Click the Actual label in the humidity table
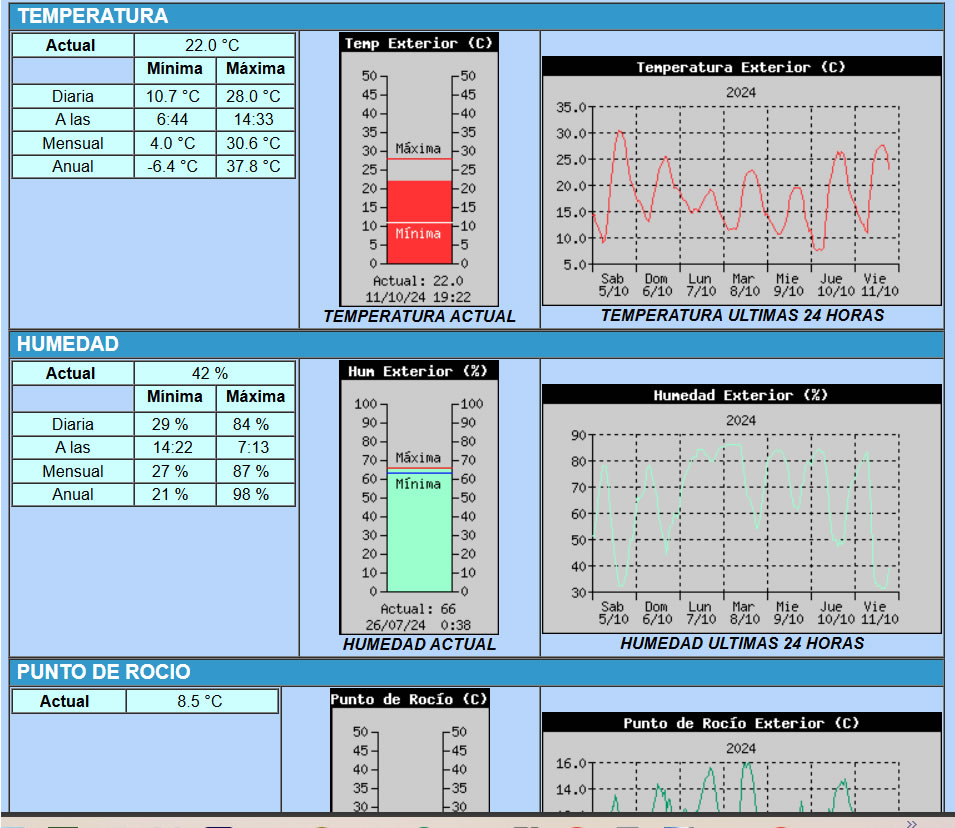The image size is (955, 828). [x=71, y=373]
